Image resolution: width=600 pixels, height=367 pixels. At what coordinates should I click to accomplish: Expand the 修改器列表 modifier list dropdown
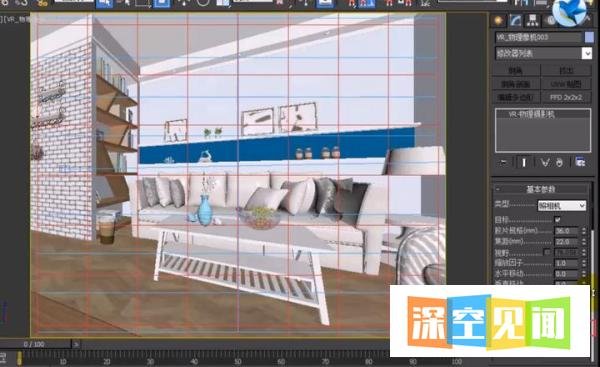(x=587, y=53)
